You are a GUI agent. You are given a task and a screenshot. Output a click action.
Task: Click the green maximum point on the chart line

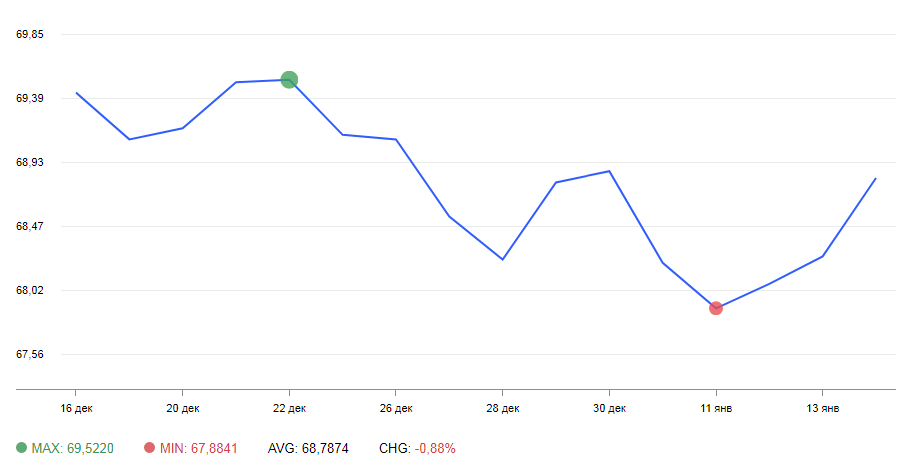coord(289,80)
